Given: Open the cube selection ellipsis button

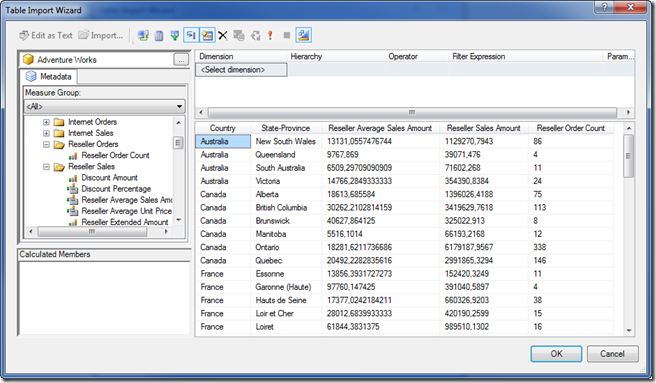Looking at the screenshot, I should point(181,60).
